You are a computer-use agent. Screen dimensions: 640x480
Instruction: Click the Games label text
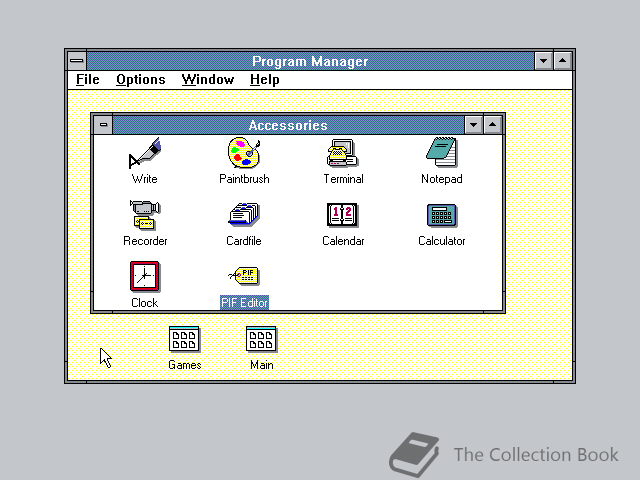pyautogui.click(x=184, y=365)
